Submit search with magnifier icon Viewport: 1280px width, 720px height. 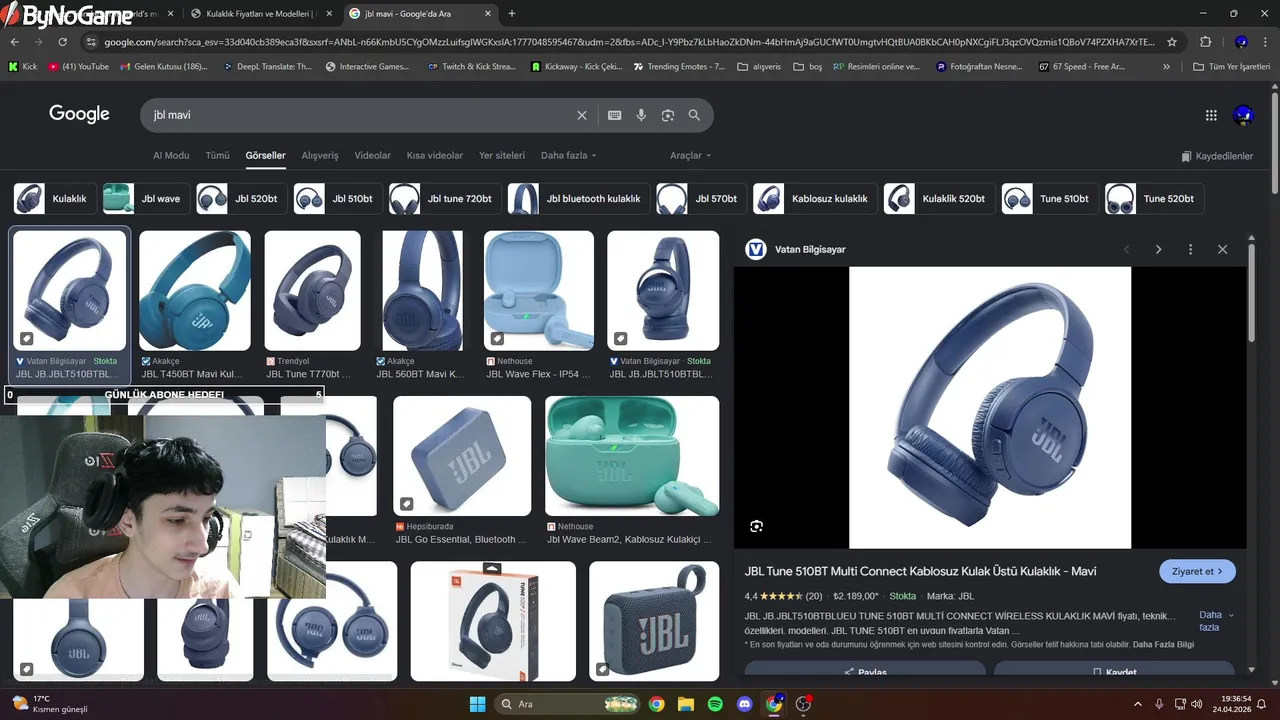(694, 115)
